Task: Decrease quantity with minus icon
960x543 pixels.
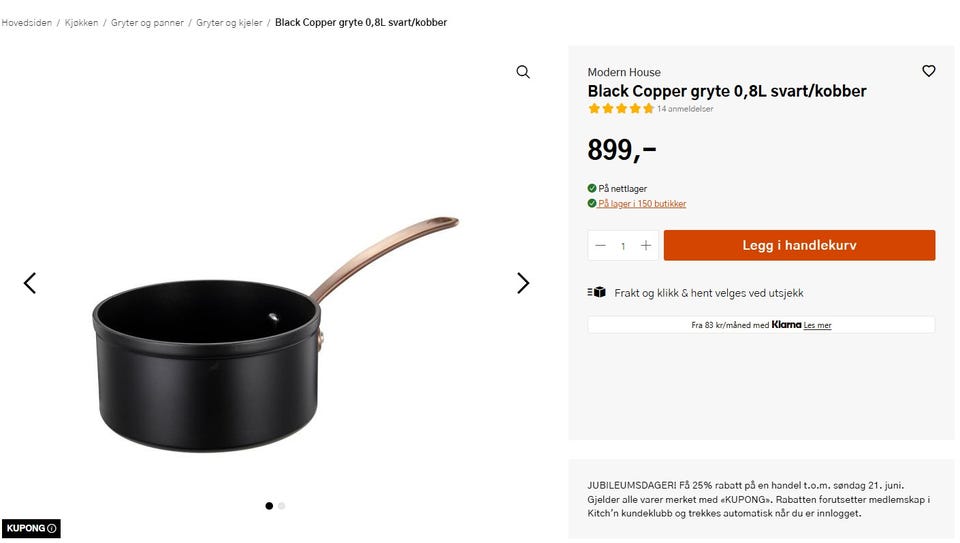Action: (x=600, y=245)
